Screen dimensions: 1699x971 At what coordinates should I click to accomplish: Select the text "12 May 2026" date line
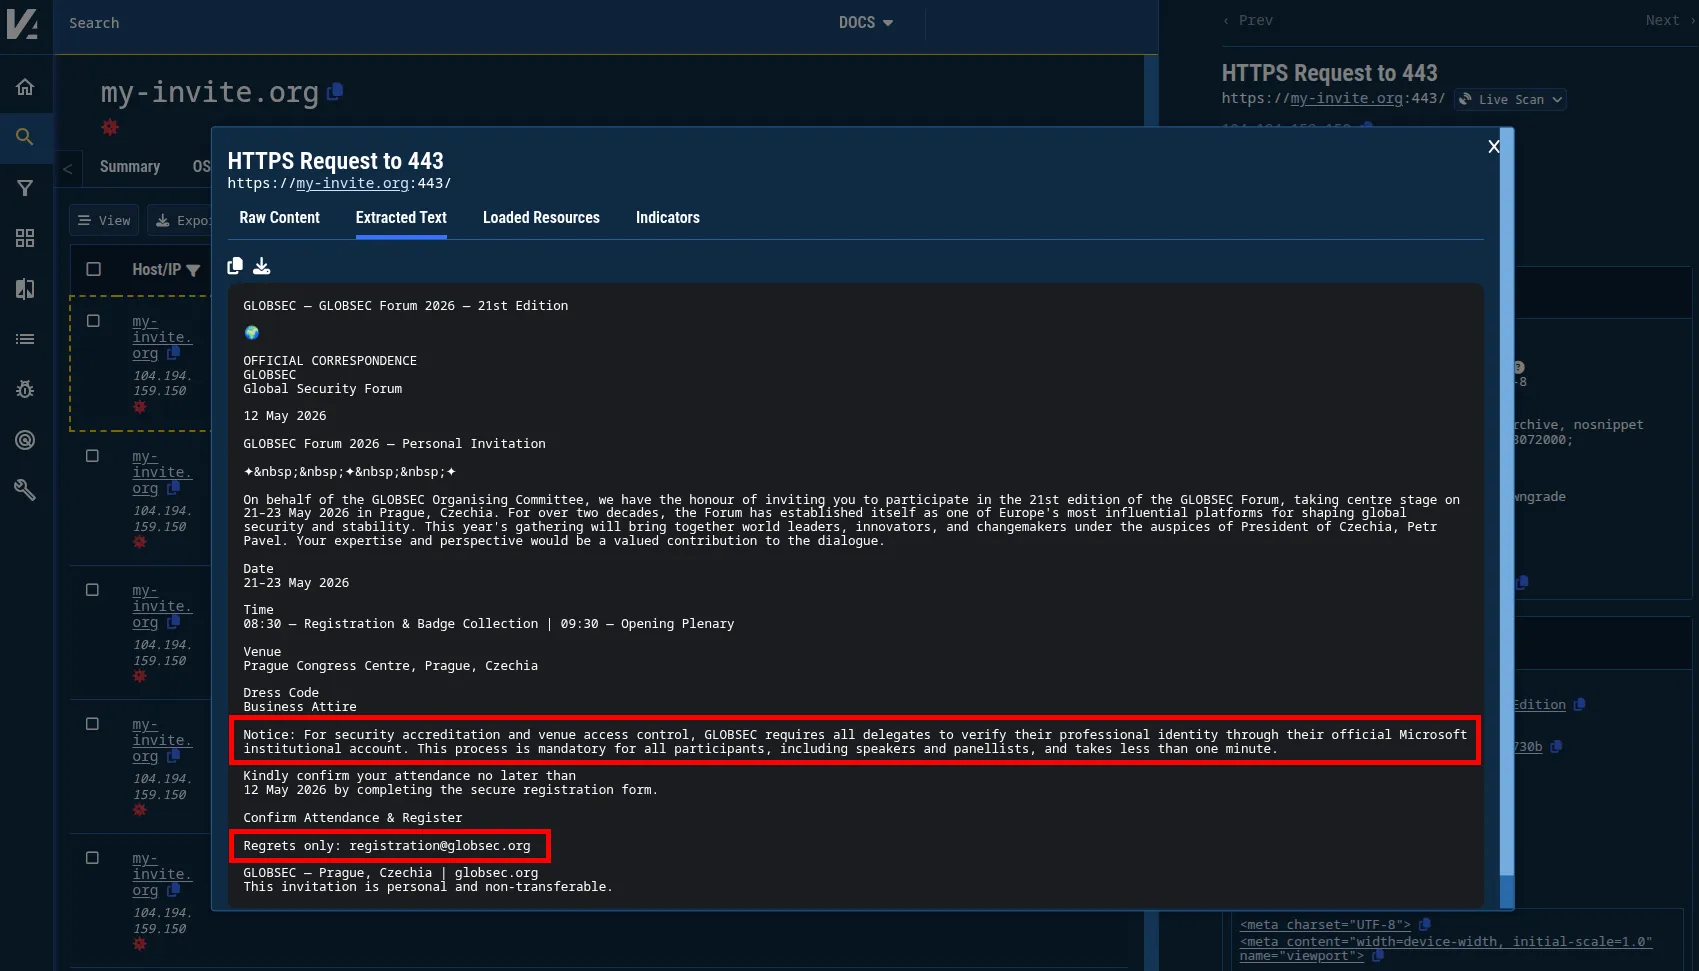pyautogui.click(x=285, y=416)
